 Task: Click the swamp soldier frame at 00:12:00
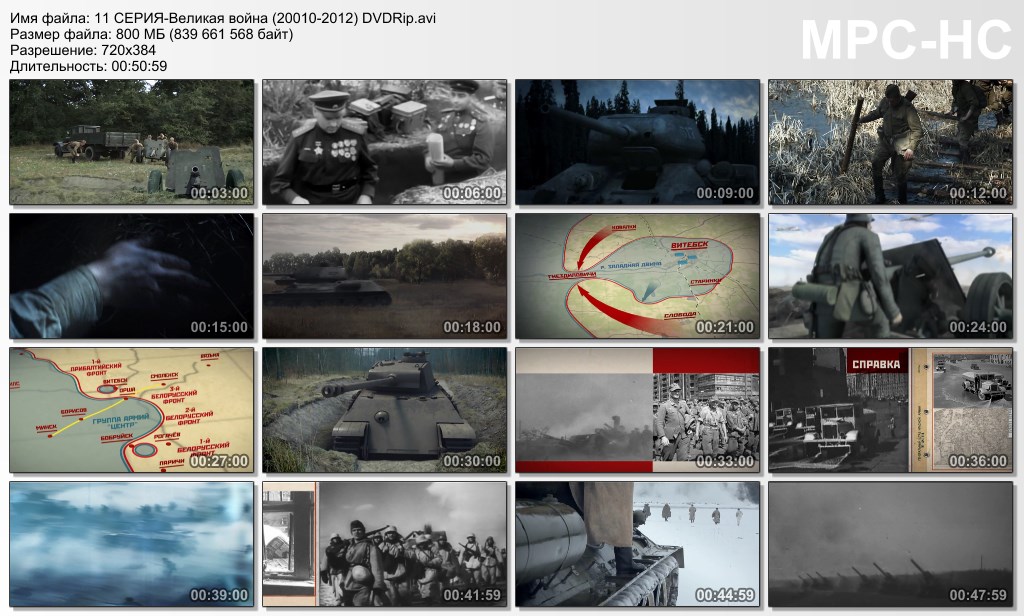click(x=890, y=142)
